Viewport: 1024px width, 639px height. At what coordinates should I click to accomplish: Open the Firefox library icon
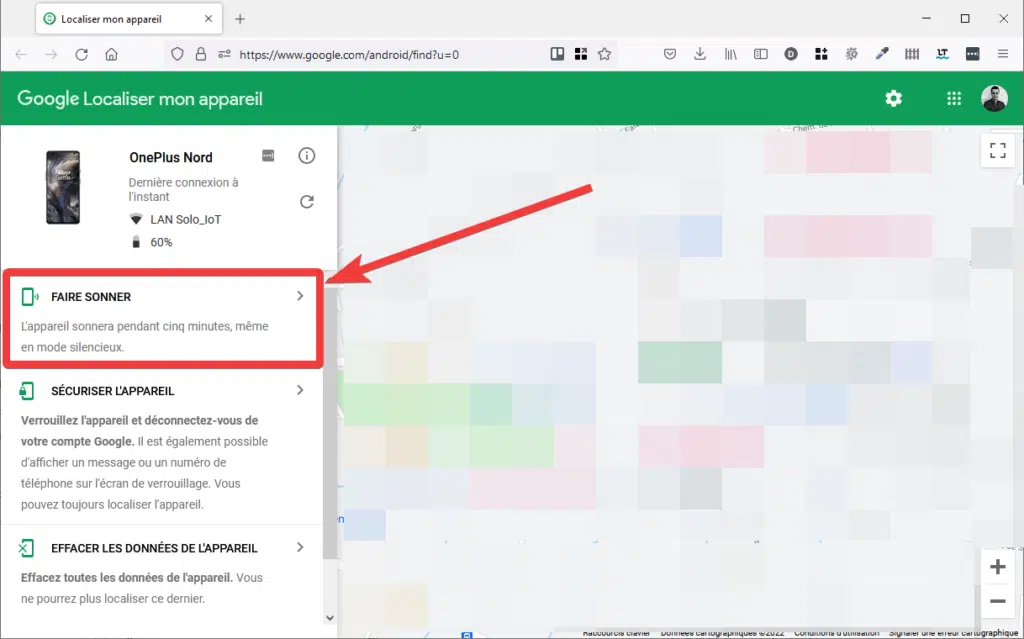pos(731,54)
